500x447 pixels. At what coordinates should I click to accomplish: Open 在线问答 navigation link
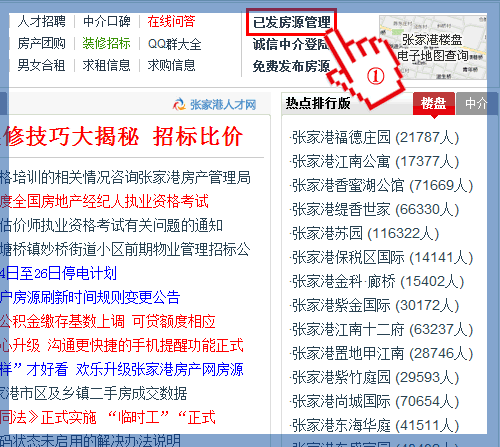coord(171,21)
